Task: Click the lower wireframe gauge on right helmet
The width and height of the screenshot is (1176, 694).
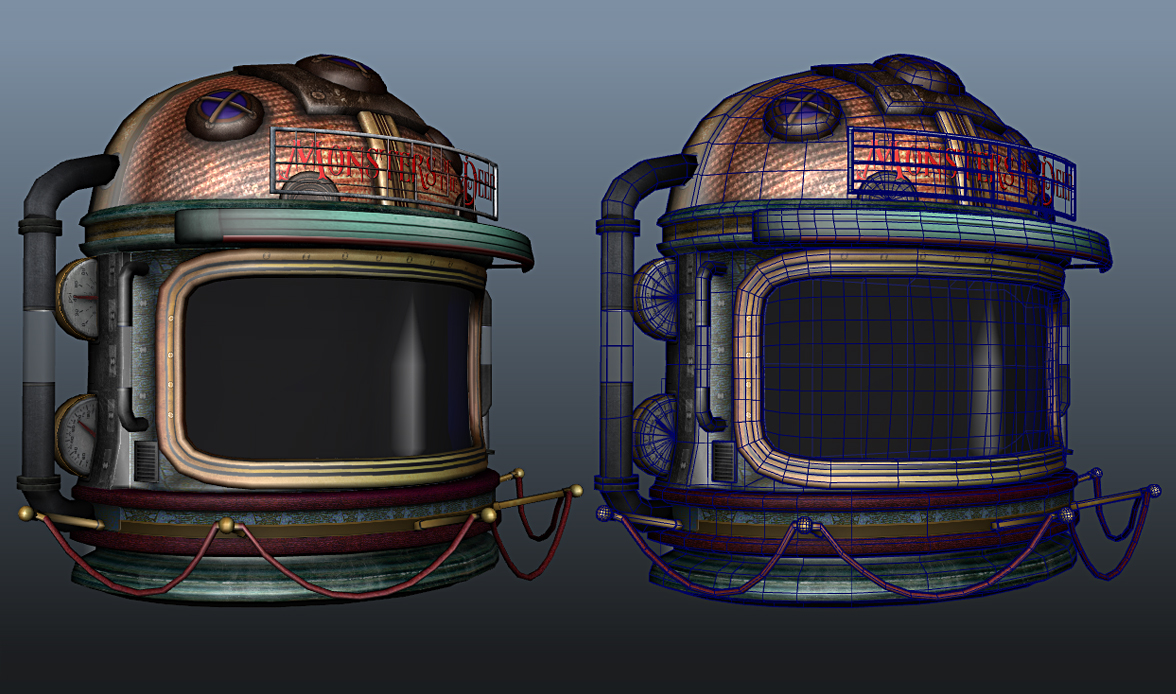Action: (x=651, y=432)
